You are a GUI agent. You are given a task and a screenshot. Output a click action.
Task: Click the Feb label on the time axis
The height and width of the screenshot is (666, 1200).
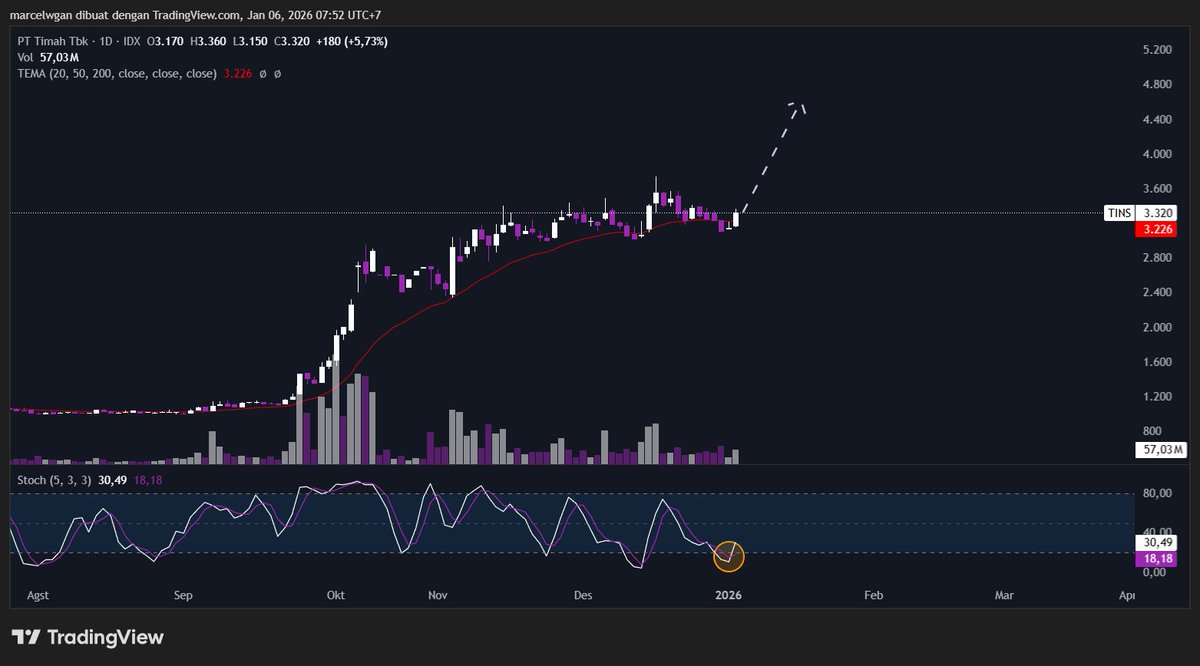873,596
